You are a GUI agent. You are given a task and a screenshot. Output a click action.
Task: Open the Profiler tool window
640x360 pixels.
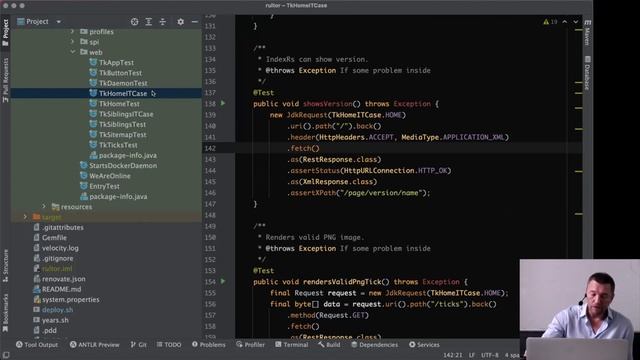pos(250,345)
